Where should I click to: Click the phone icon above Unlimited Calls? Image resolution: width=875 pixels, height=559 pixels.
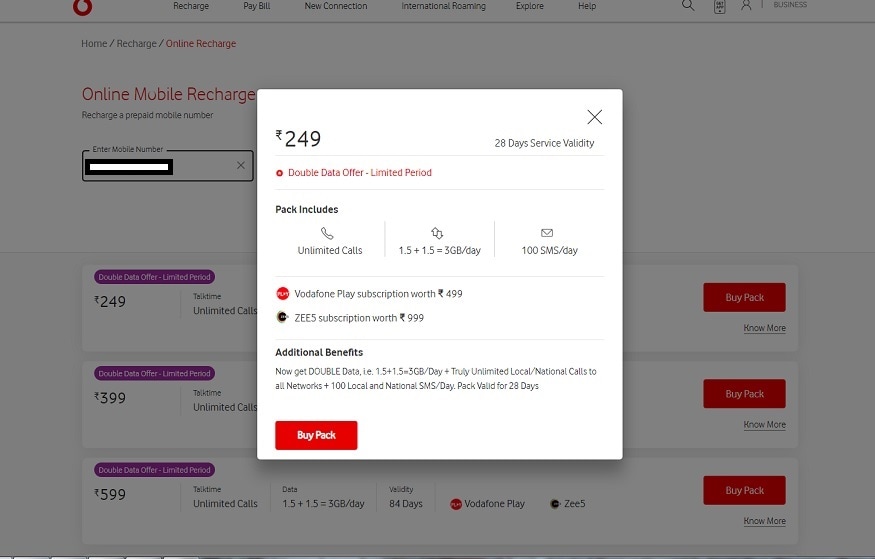328,233
